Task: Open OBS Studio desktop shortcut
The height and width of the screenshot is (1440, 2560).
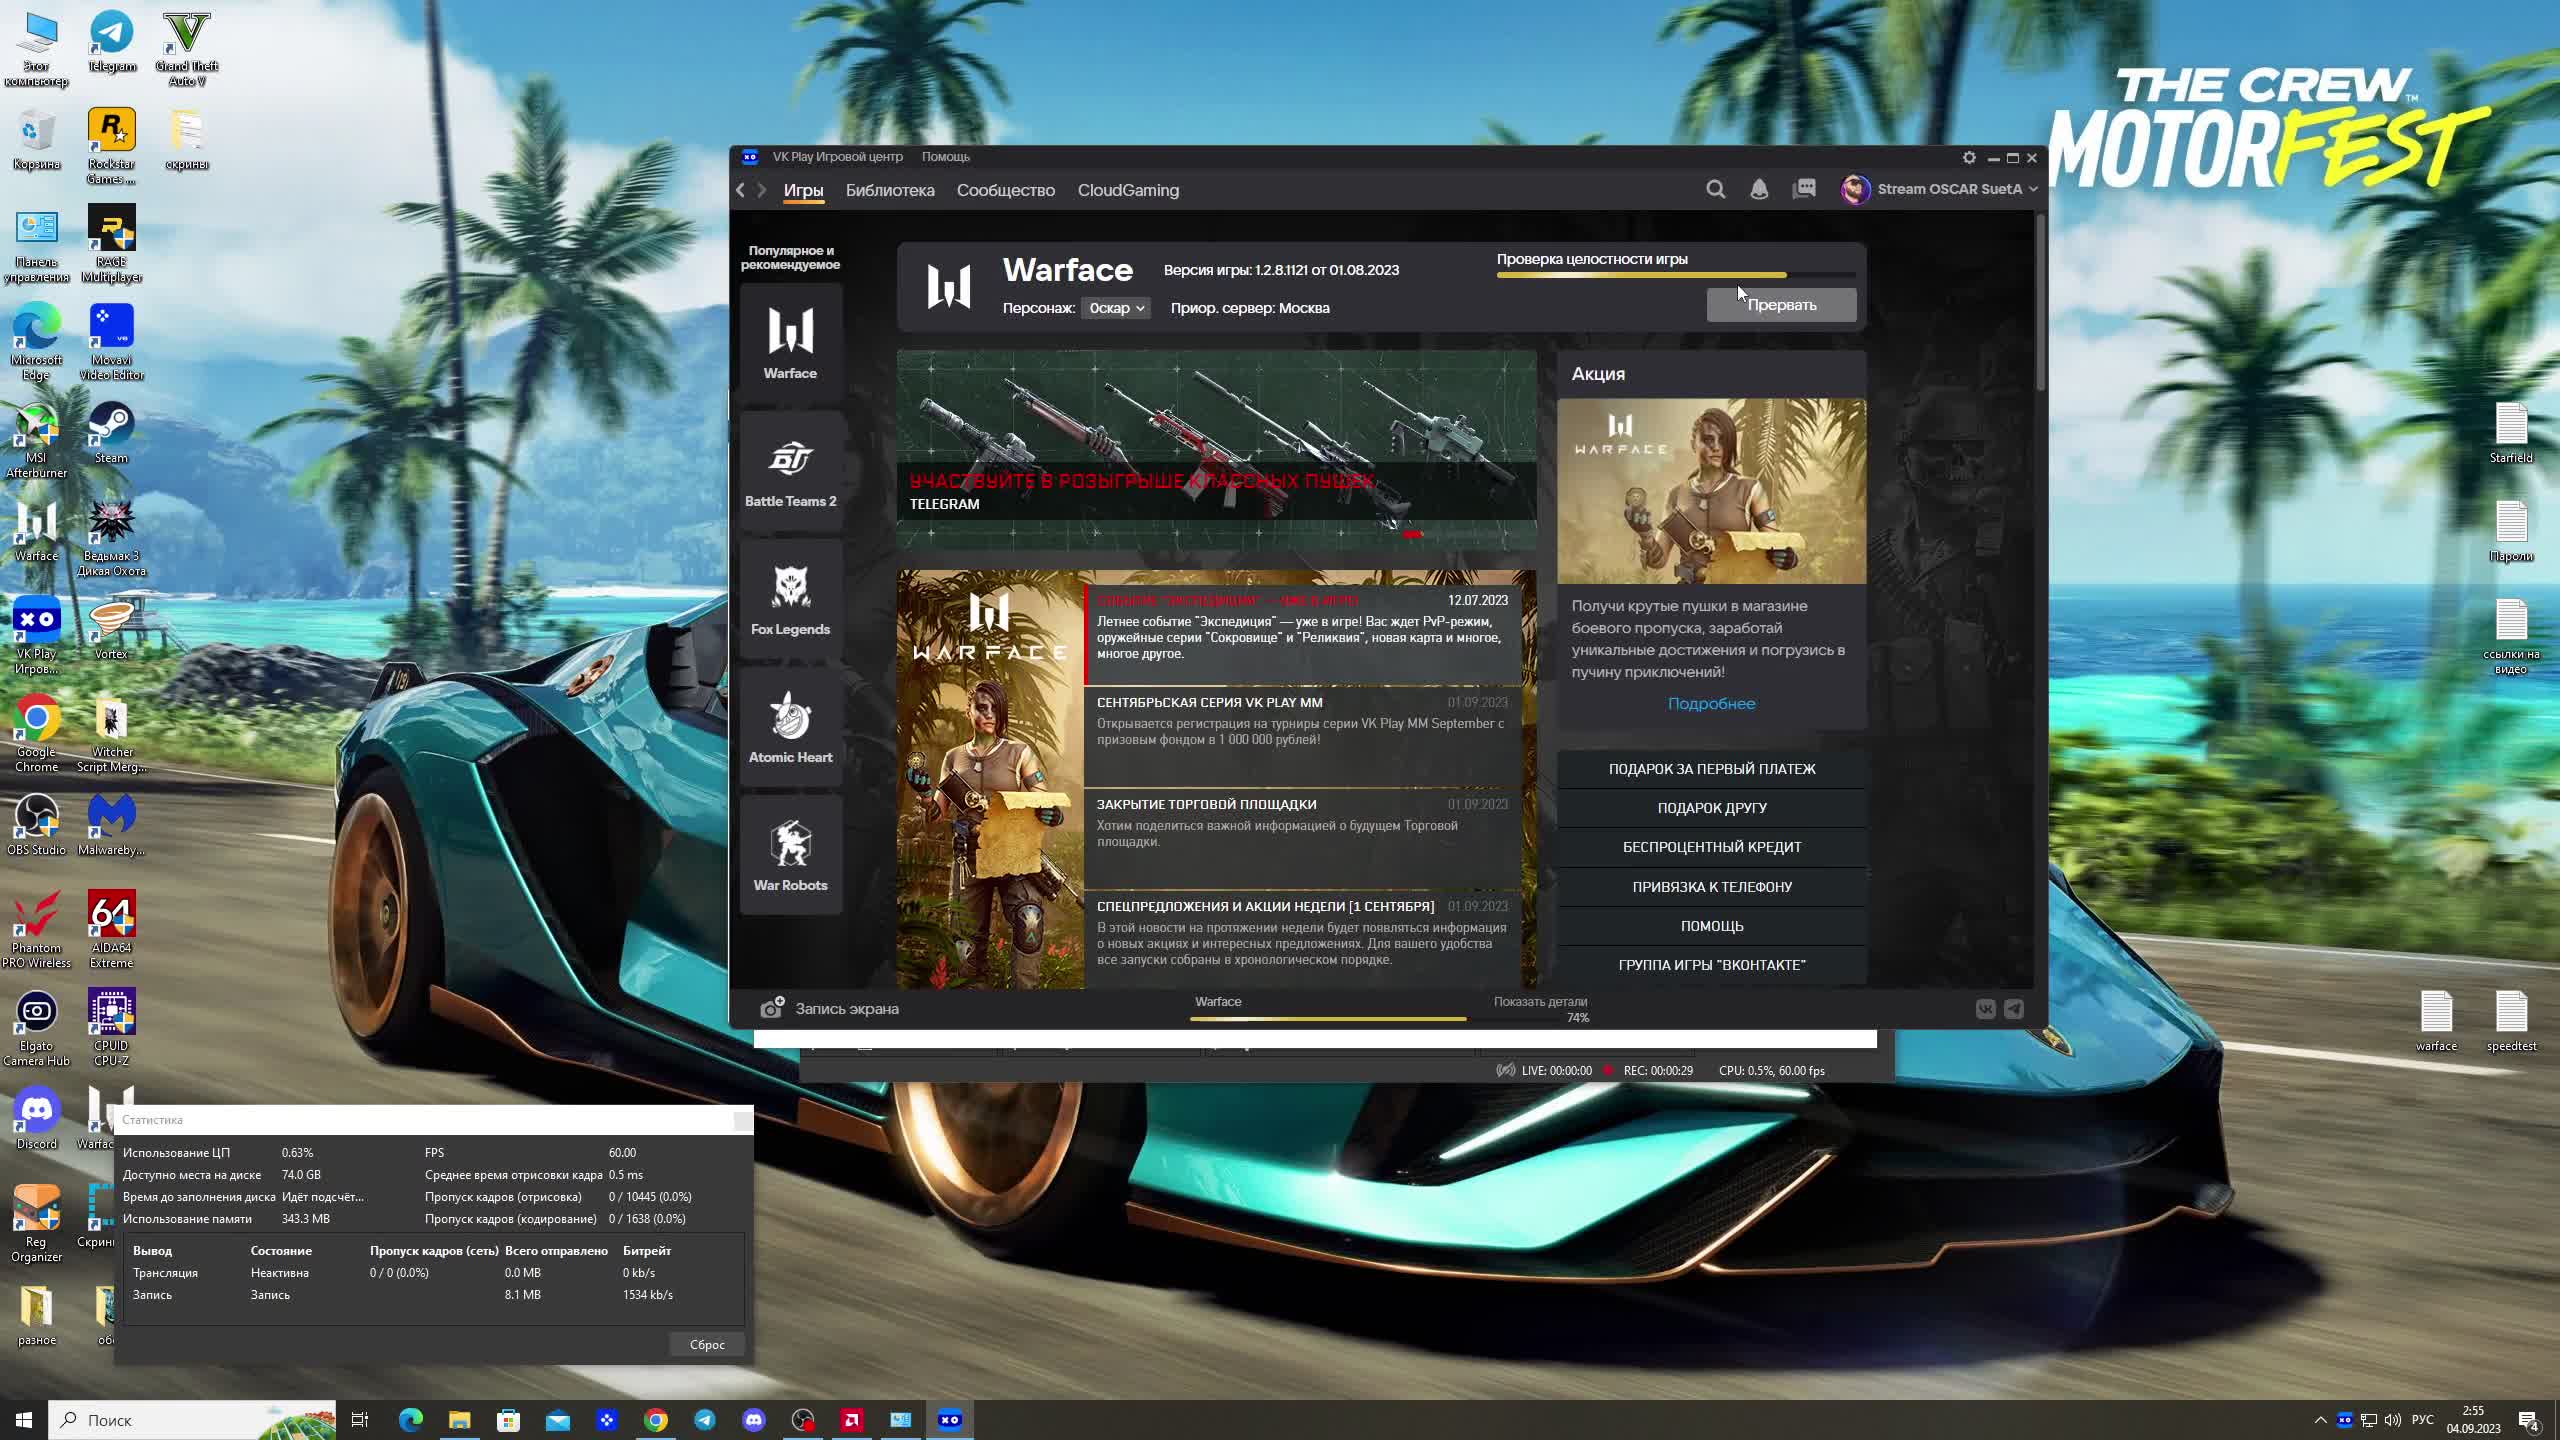Action: click(36, 824)
